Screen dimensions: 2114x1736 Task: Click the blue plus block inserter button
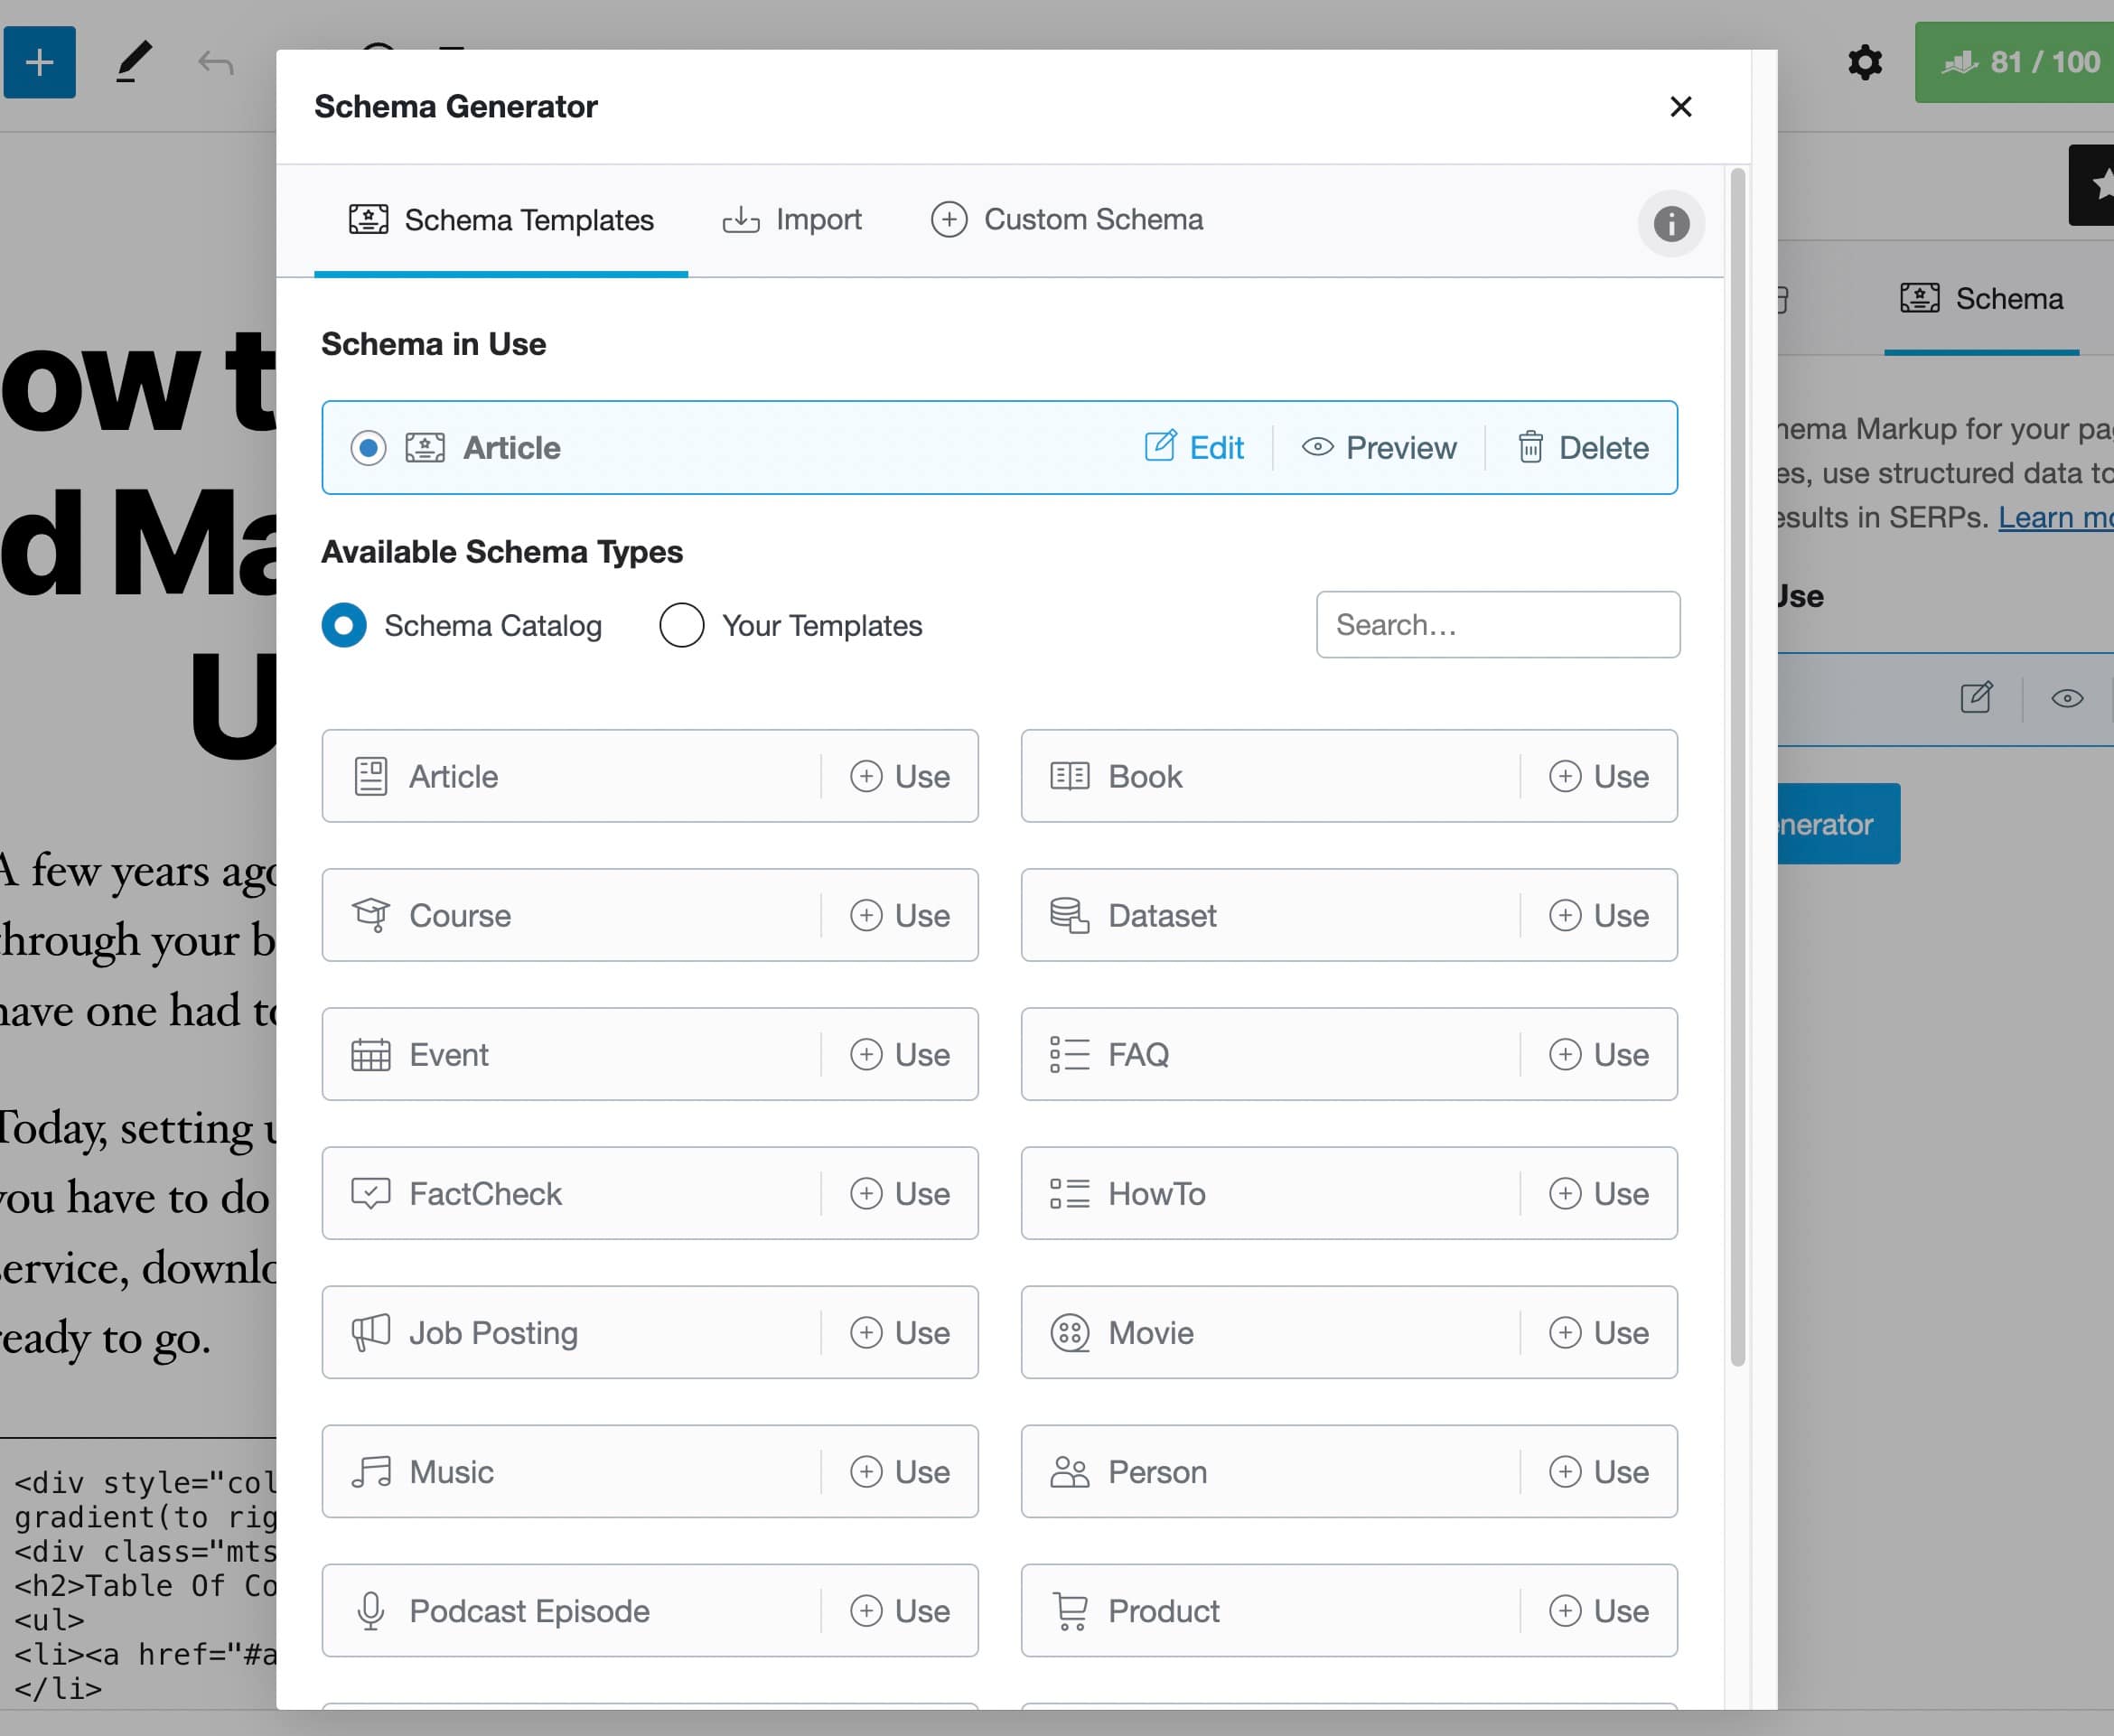pyautogui.click(x=39, y=62)
